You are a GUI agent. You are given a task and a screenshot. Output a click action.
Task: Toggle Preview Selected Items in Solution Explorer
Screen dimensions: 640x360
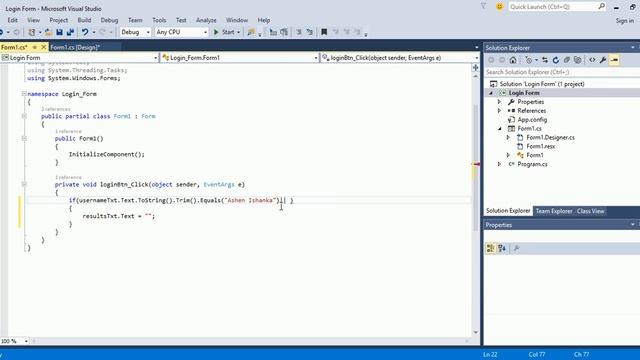pos(614,60)
